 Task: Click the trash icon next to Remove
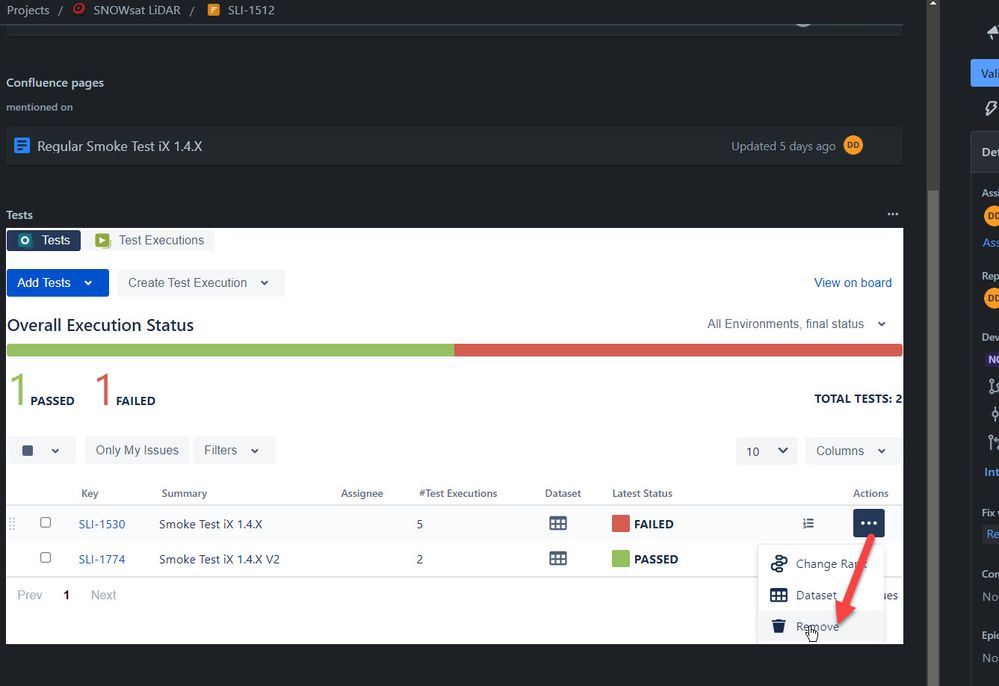coord(779,625)
